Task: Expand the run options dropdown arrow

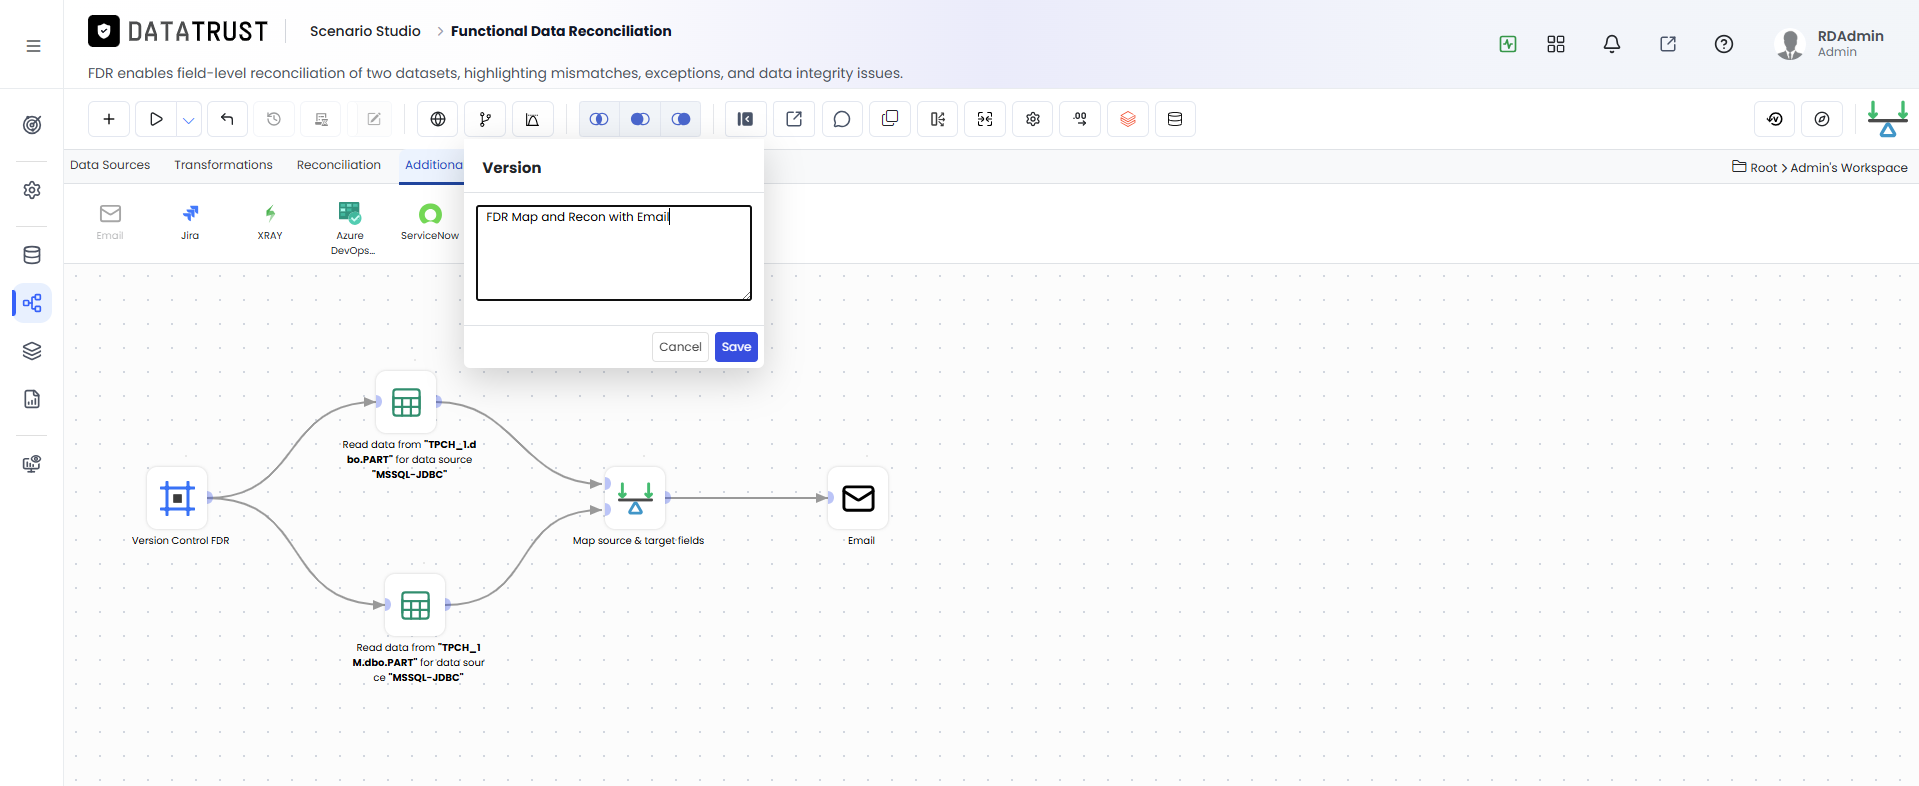Action: click(189, 119)
